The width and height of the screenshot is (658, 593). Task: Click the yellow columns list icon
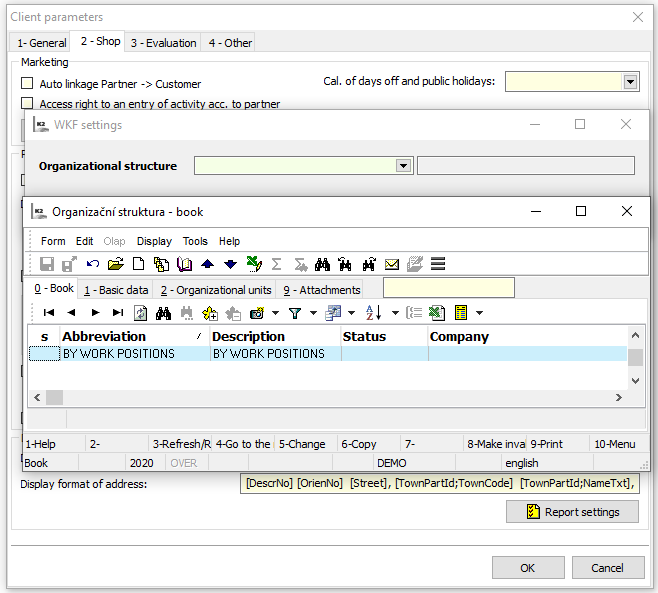click(x=461, y=313)
